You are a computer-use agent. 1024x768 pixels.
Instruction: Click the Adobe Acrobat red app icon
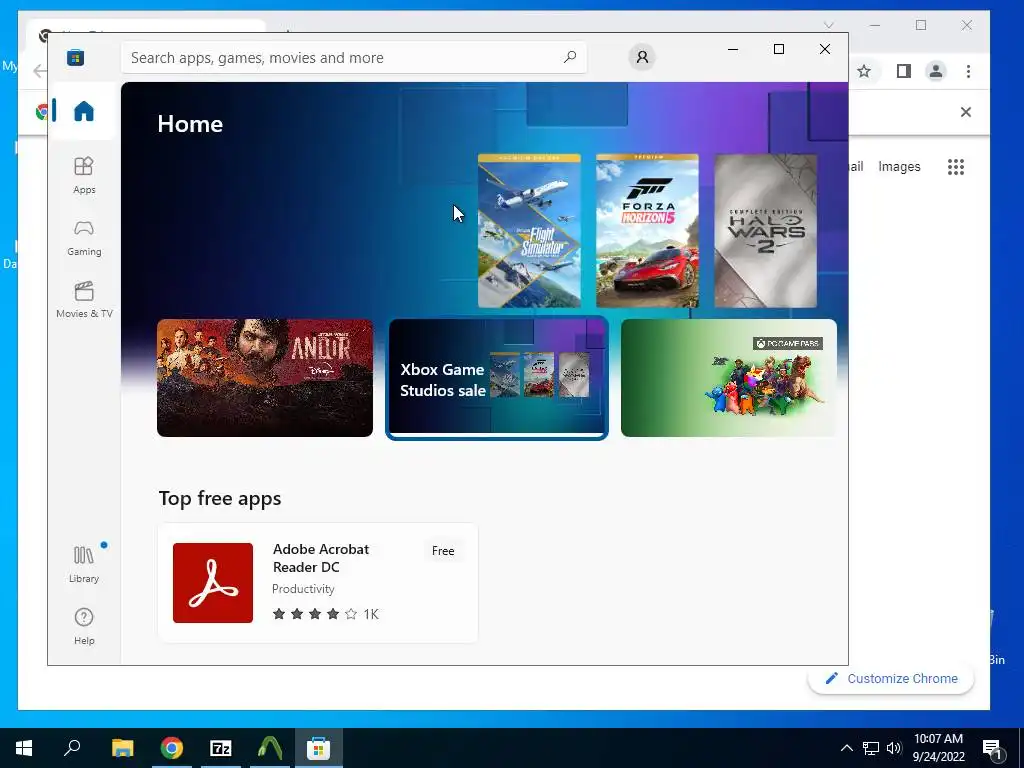[213, 583]
